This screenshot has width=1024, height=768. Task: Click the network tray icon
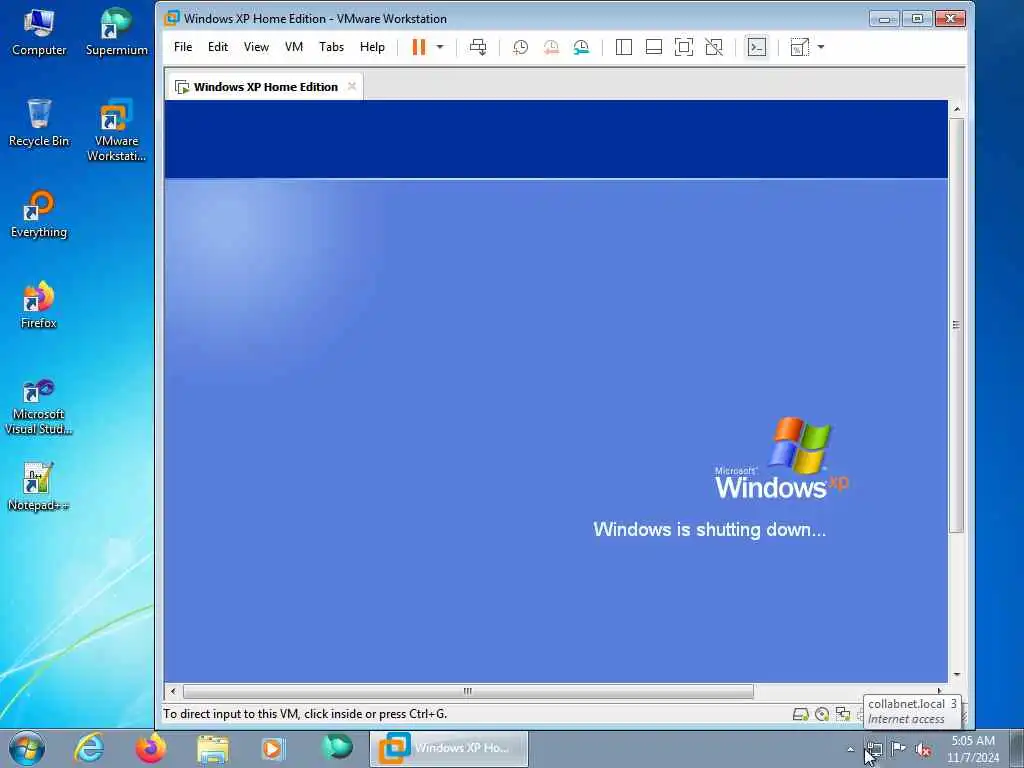tap(874, 749)
